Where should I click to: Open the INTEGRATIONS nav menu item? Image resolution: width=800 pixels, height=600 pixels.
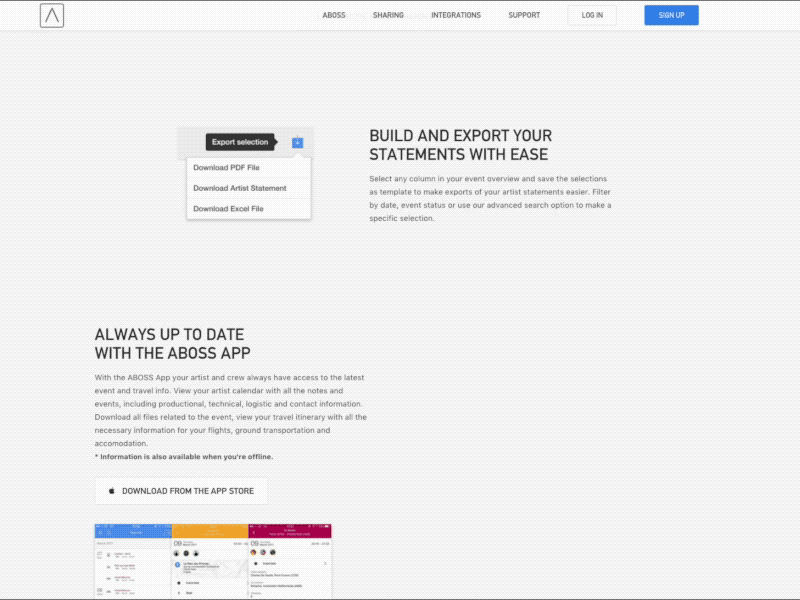[456, 15]
